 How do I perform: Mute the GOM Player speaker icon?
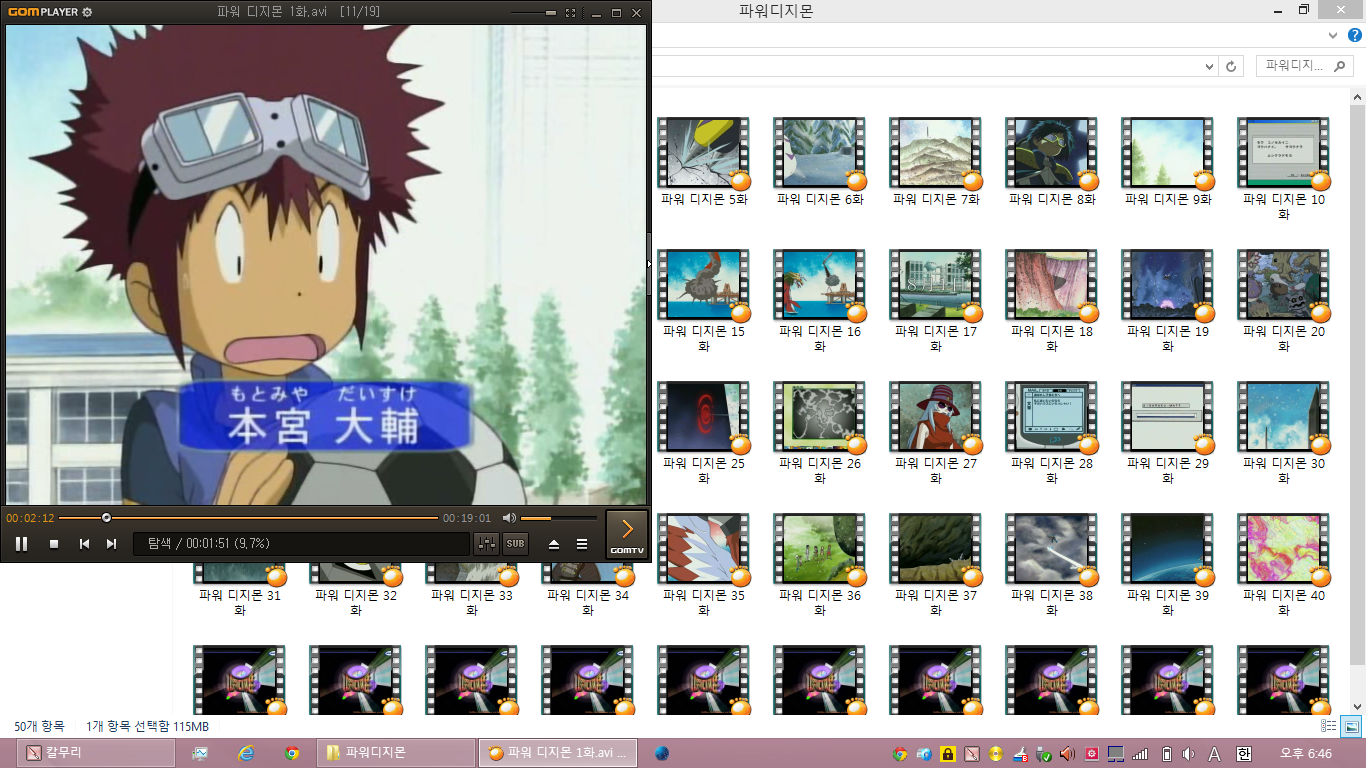509,518
